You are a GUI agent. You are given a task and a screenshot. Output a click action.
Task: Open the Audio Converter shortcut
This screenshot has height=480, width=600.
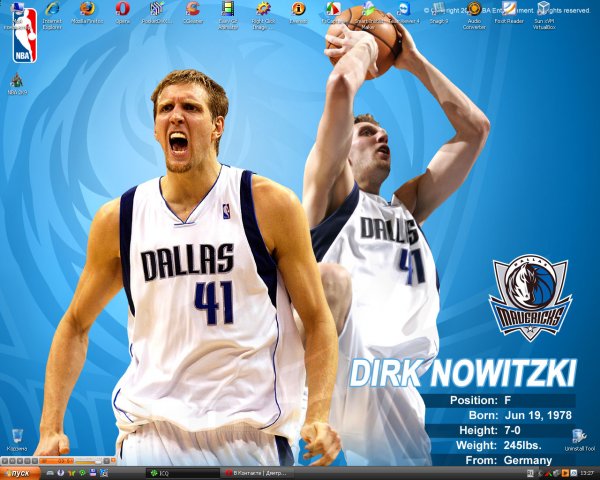[474, 9]
